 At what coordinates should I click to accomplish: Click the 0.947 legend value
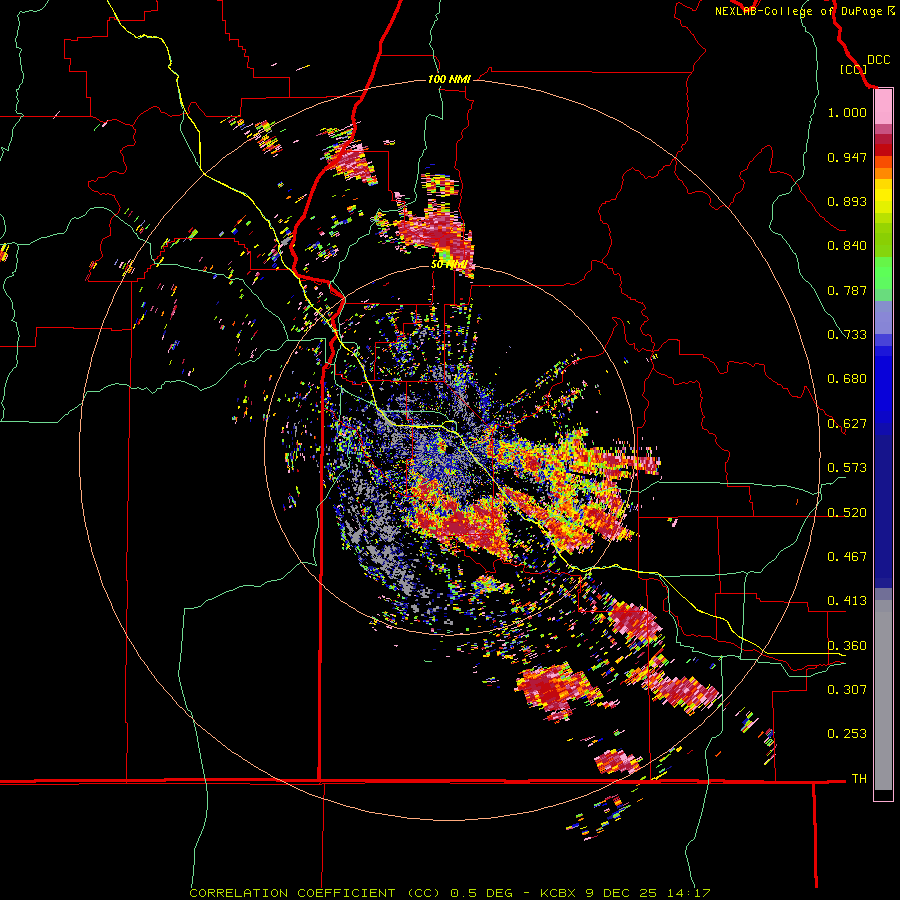pyautogui.click(x=847, y=157)
